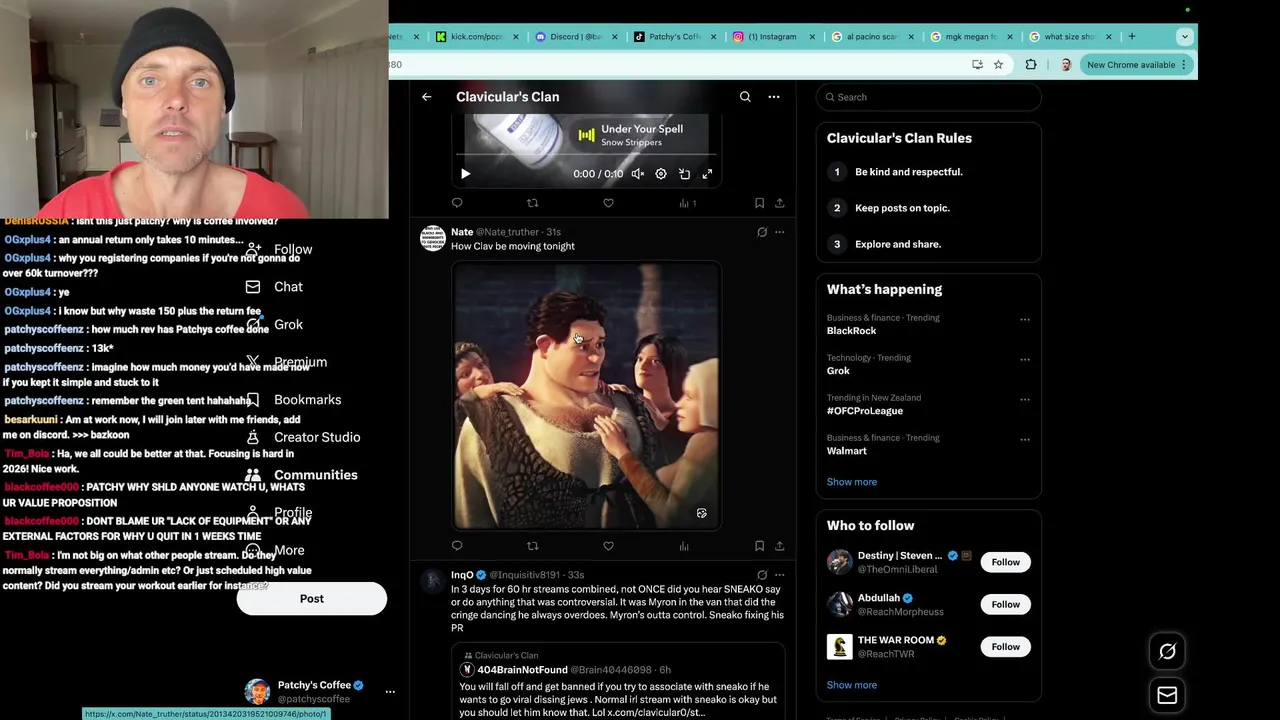Open more options for BlackRock trend

(1025, 319)
